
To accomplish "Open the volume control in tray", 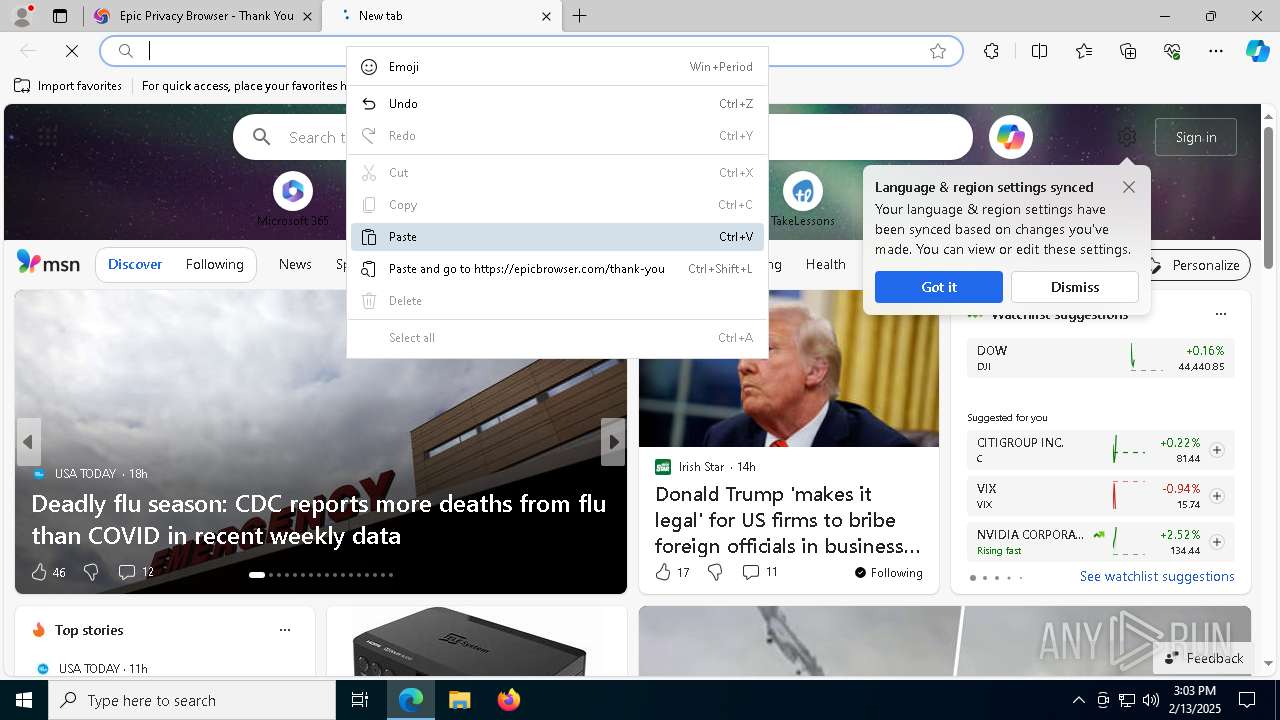I will point(1151,700).
